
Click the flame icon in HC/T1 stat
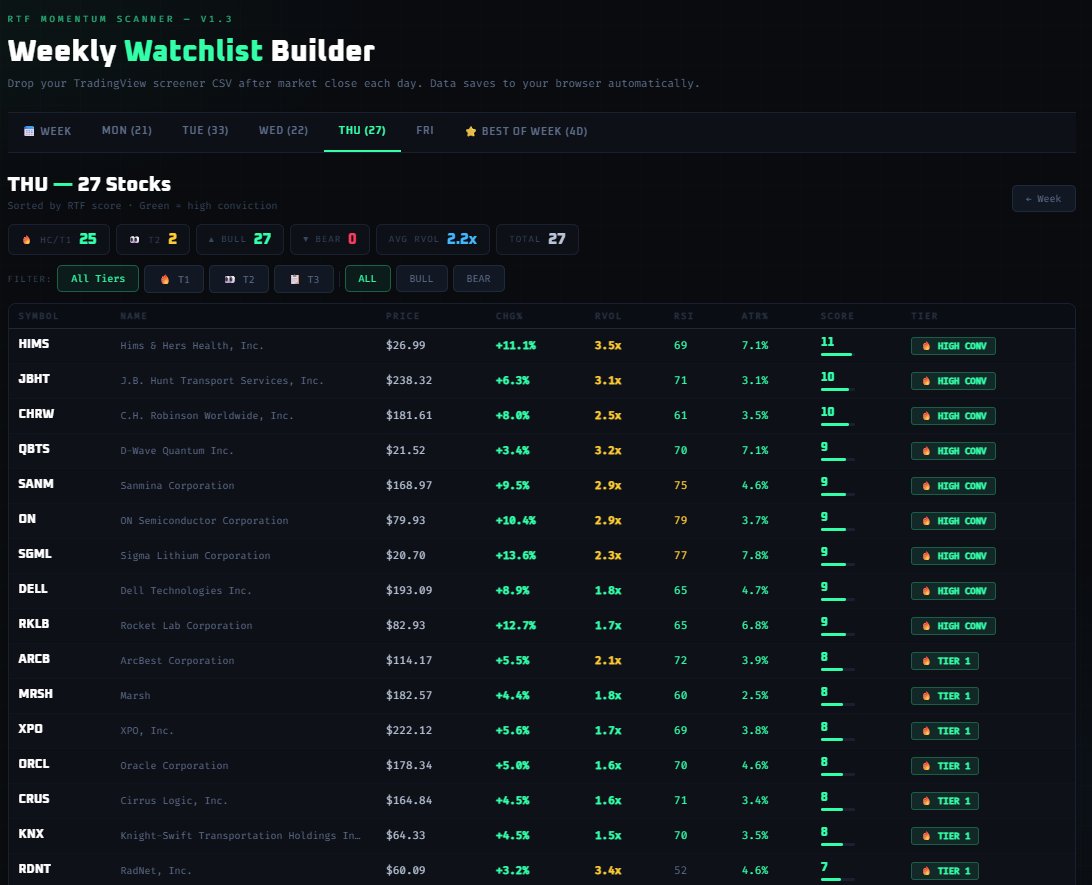[x=26, y=240]
